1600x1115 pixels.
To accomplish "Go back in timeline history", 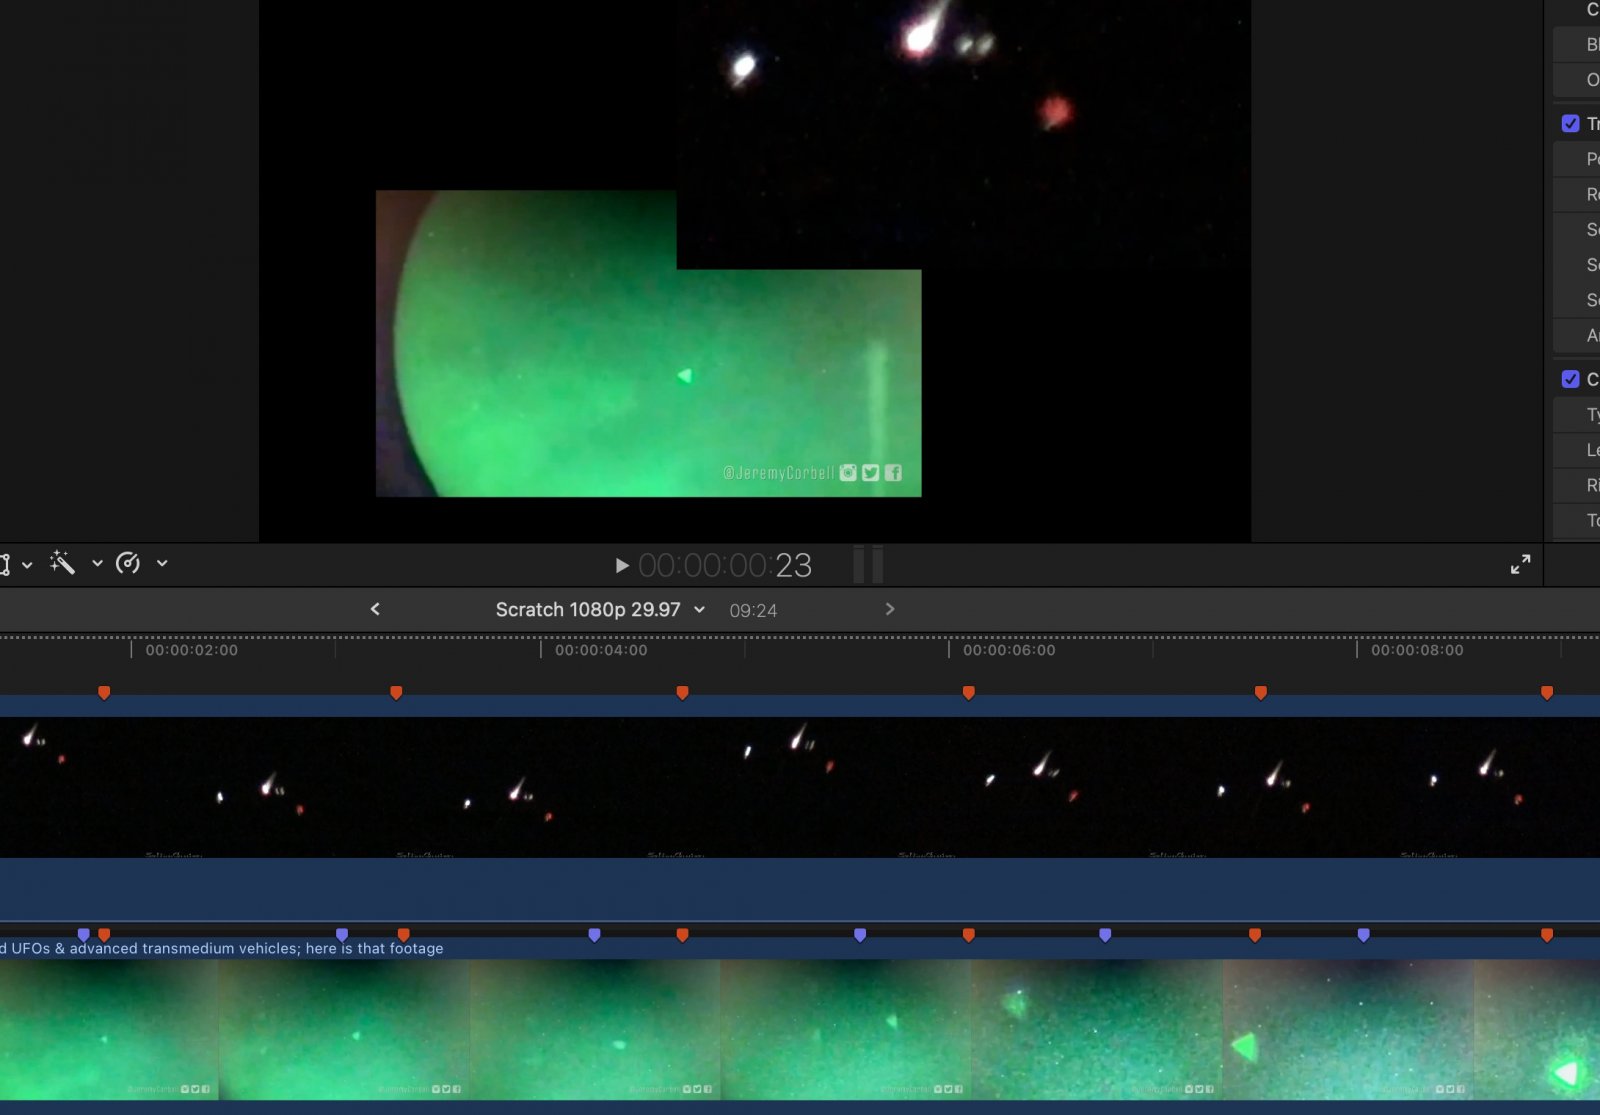I will pyautogui.click(x=375, y=609).
